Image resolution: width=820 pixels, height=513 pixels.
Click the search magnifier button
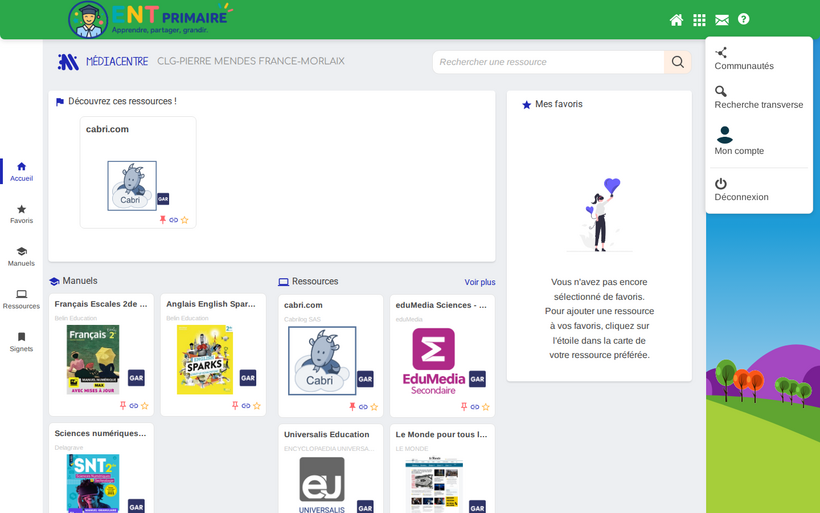(678, 62)
